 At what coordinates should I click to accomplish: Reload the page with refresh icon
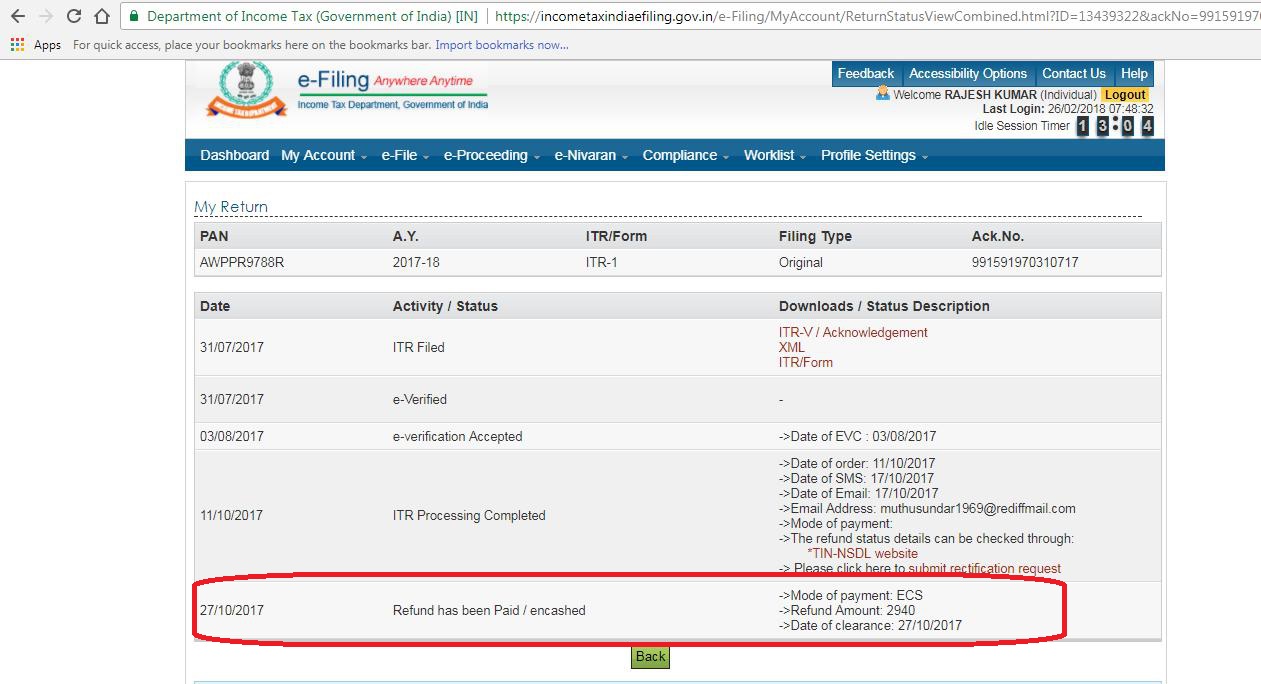[x=73, y=16]
